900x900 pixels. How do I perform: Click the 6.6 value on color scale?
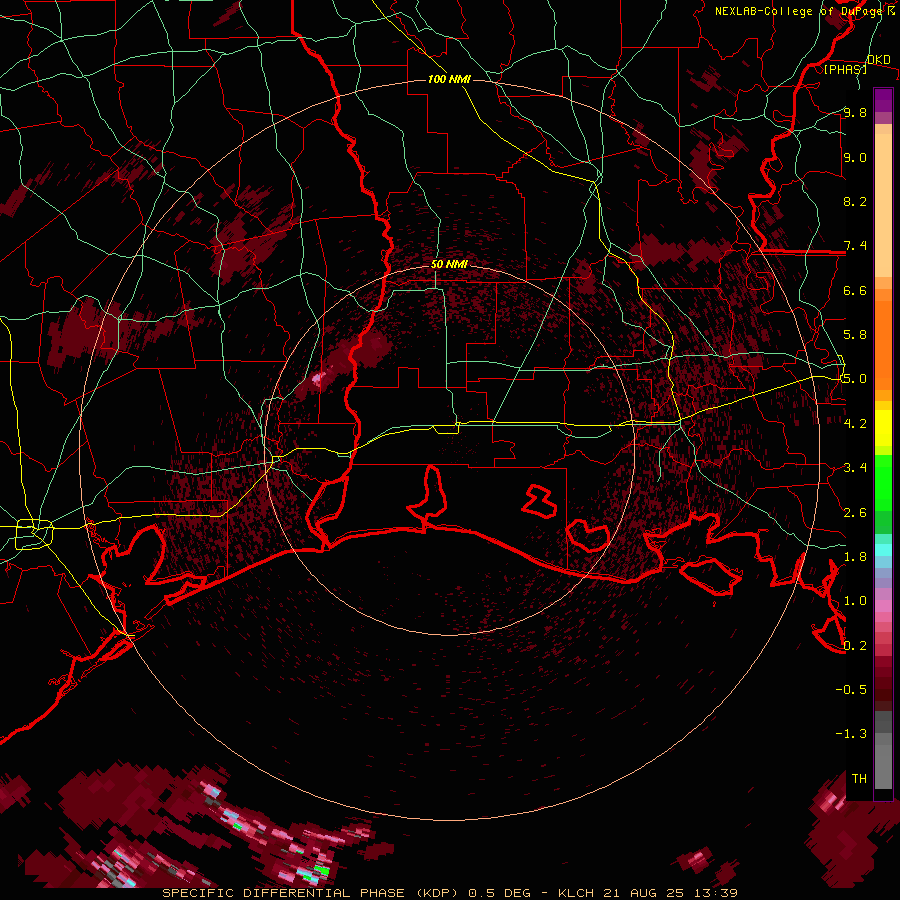tap(855, 290)
